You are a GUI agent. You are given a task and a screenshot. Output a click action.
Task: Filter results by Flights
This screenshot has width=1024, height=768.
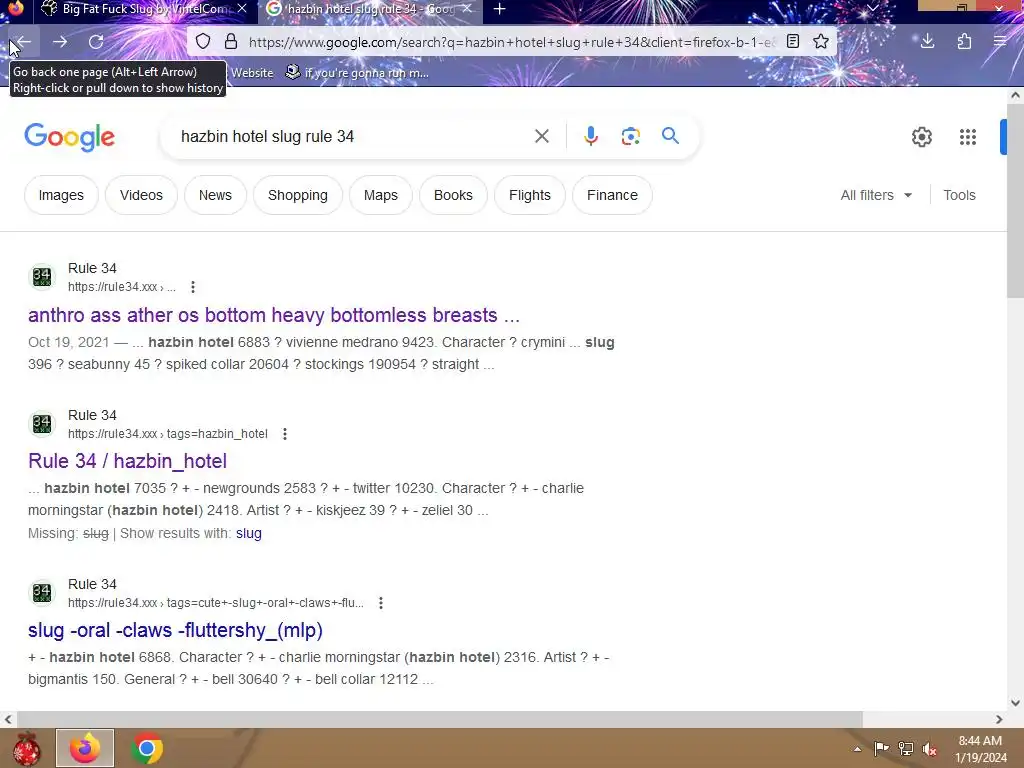tap(530, 195)
